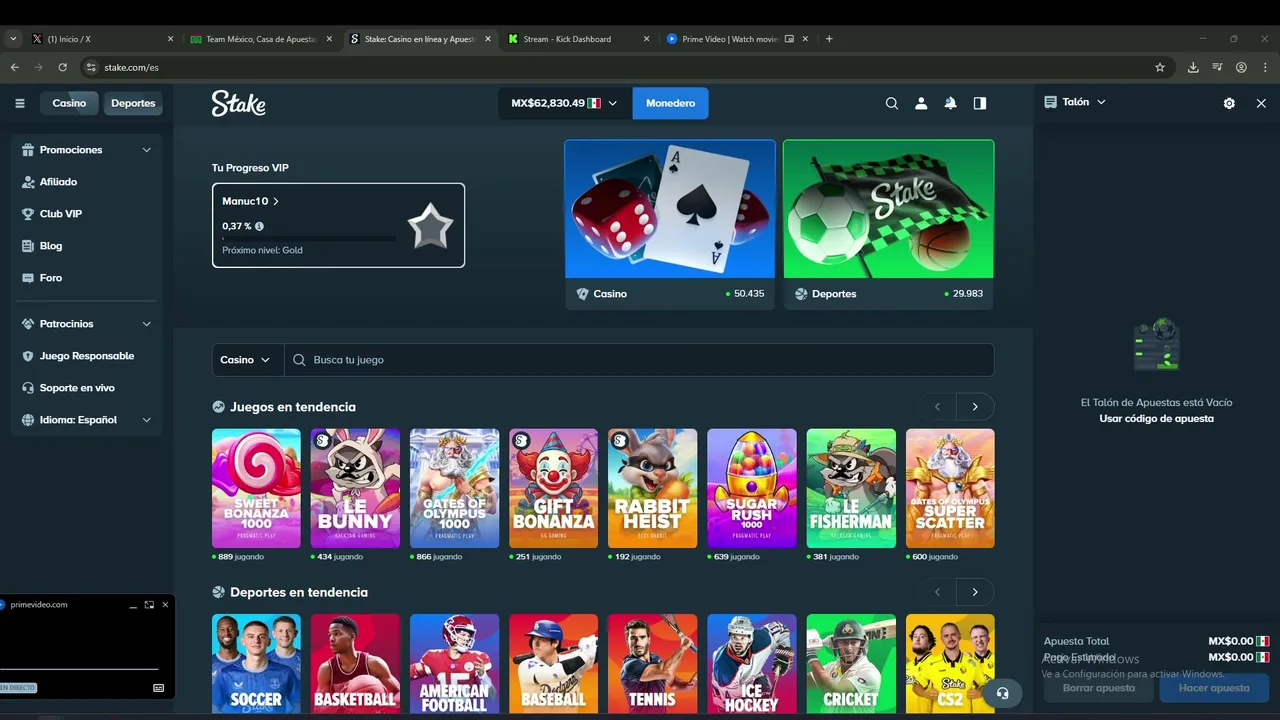Click the Monedero button
This screenshot has height=720, width=1280.
(x=670, y=103)
